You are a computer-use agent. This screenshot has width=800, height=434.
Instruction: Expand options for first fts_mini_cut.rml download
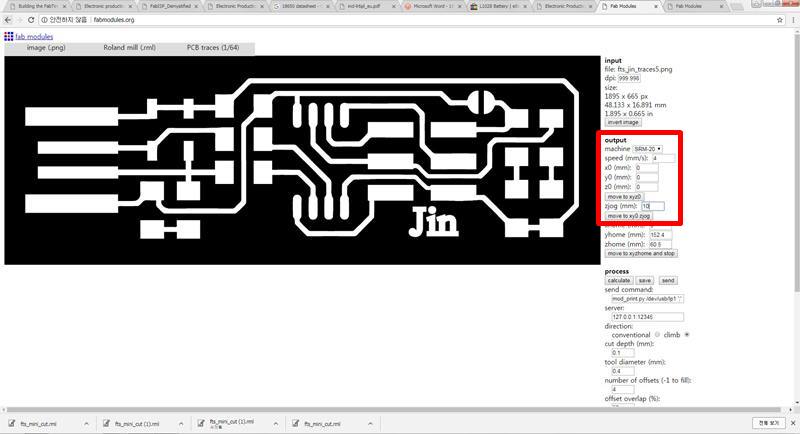click(x=86, y=423)
